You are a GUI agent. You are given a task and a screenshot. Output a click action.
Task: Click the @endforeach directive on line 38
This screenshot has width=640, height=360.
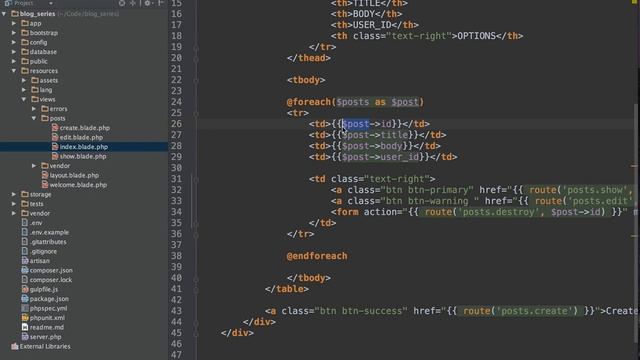pyautogui.click(x=317, y=256)
